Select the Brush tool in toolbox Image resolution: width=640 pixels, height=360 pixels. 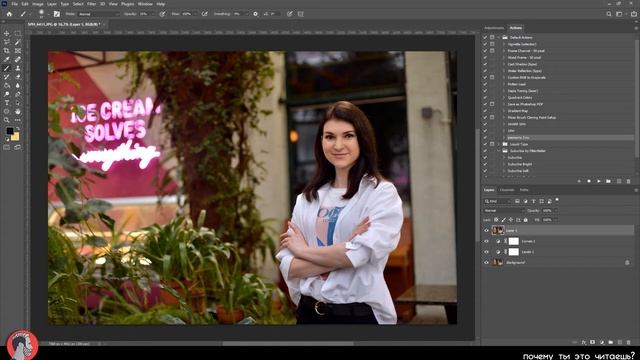7,68
